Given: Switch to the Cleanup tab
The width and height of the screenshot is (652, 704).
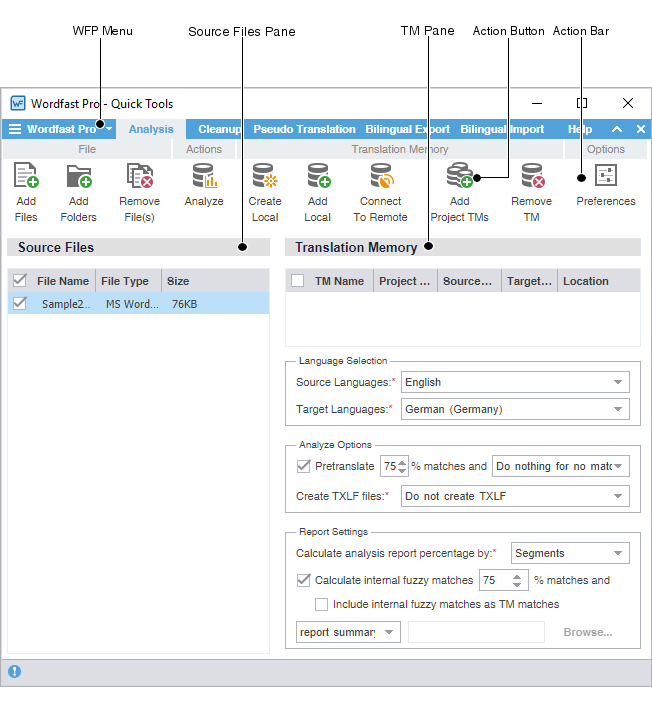Looking at the screenshot, I should pyautogui.click(x=220, y=129).
